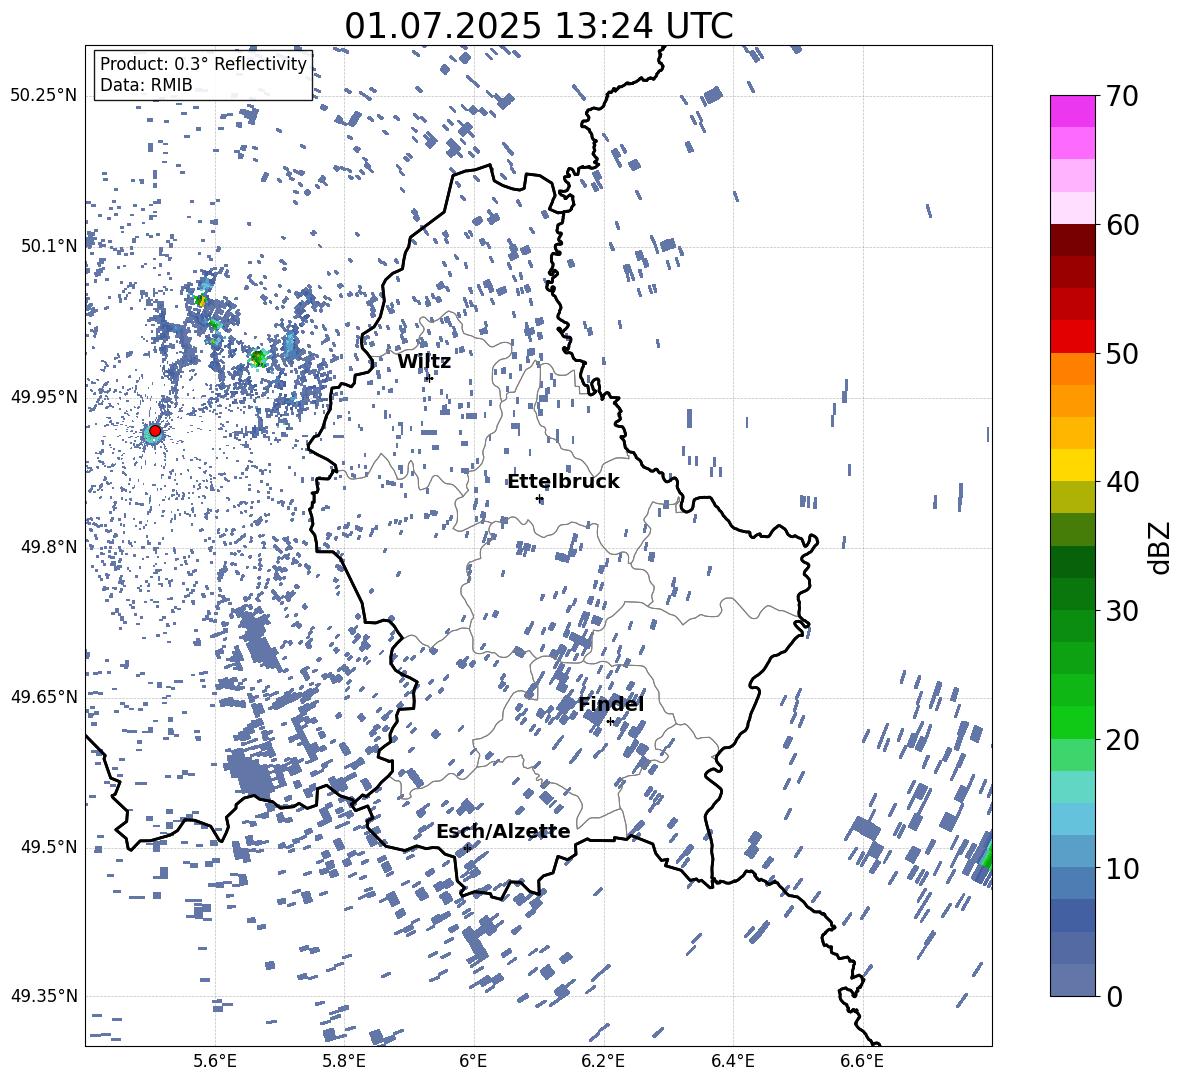Pick the magenta swatch at top of colorbar
The image size is (1184, 1081).
1072,112
